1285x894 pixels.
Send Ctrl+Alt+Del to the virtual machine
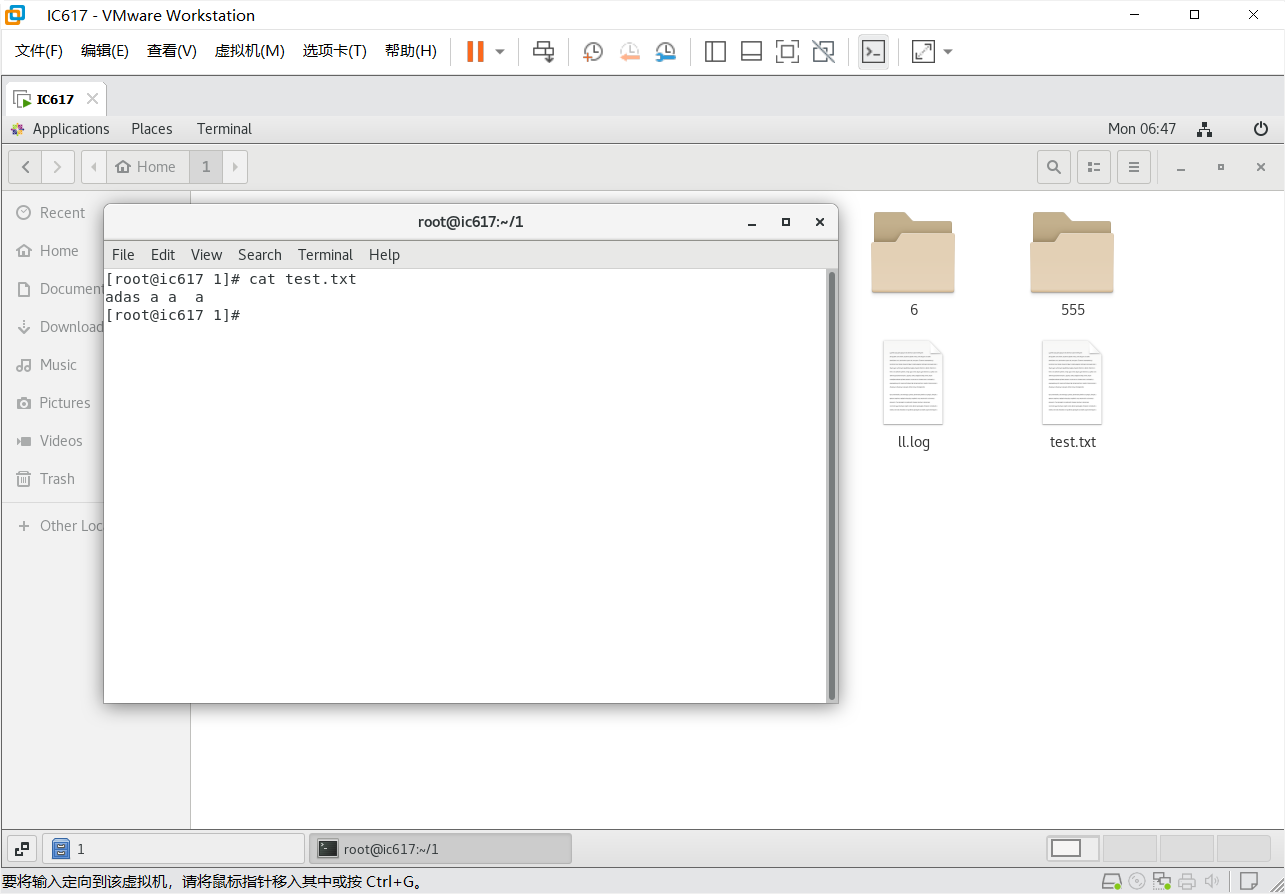click(x=543, y=51)
